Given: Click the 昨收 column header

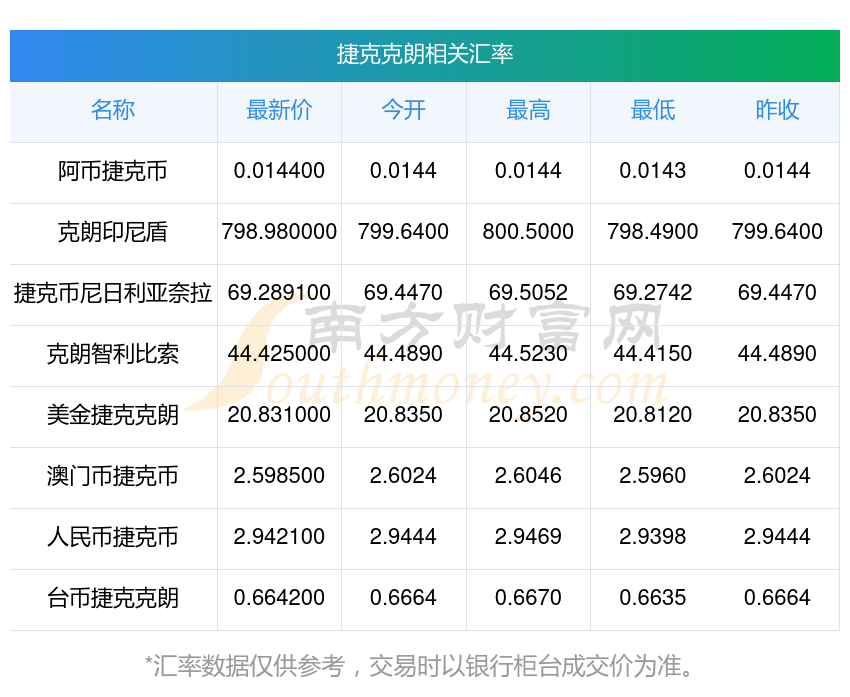Looking at the screenshot, I should [777, 111].
